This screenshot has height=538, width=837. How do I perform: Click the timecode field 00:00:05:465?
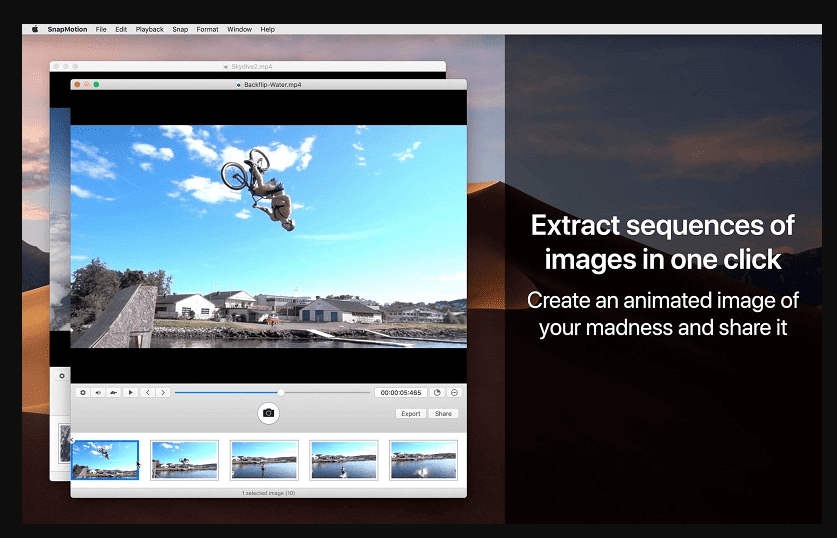[x=401, y=392]
